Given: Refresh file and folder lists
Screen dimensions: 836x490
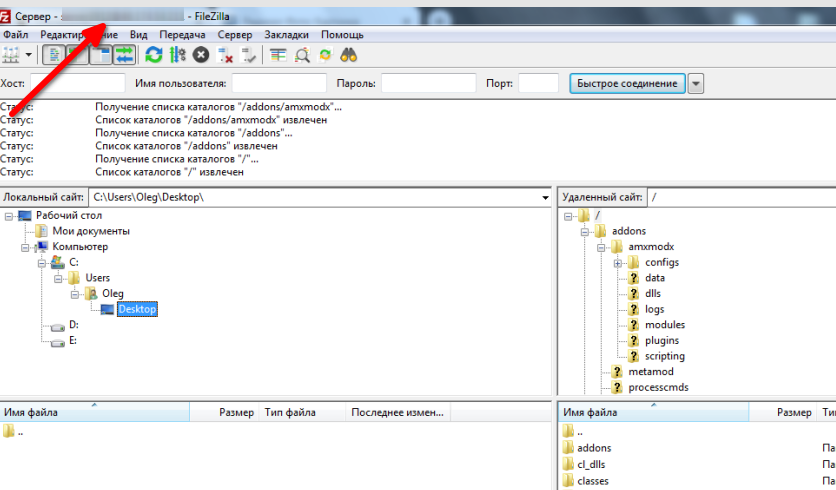Looking at the screenshot, I should pyautogui.click(x=154, y=55).
